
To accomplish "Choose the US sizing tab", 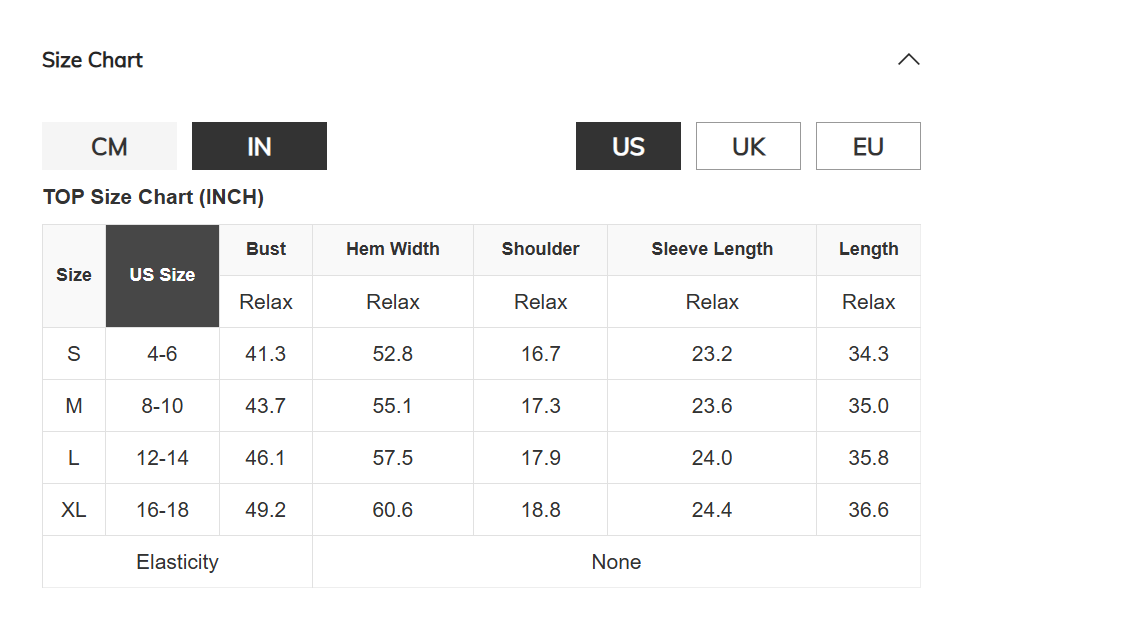I will 628,146.
